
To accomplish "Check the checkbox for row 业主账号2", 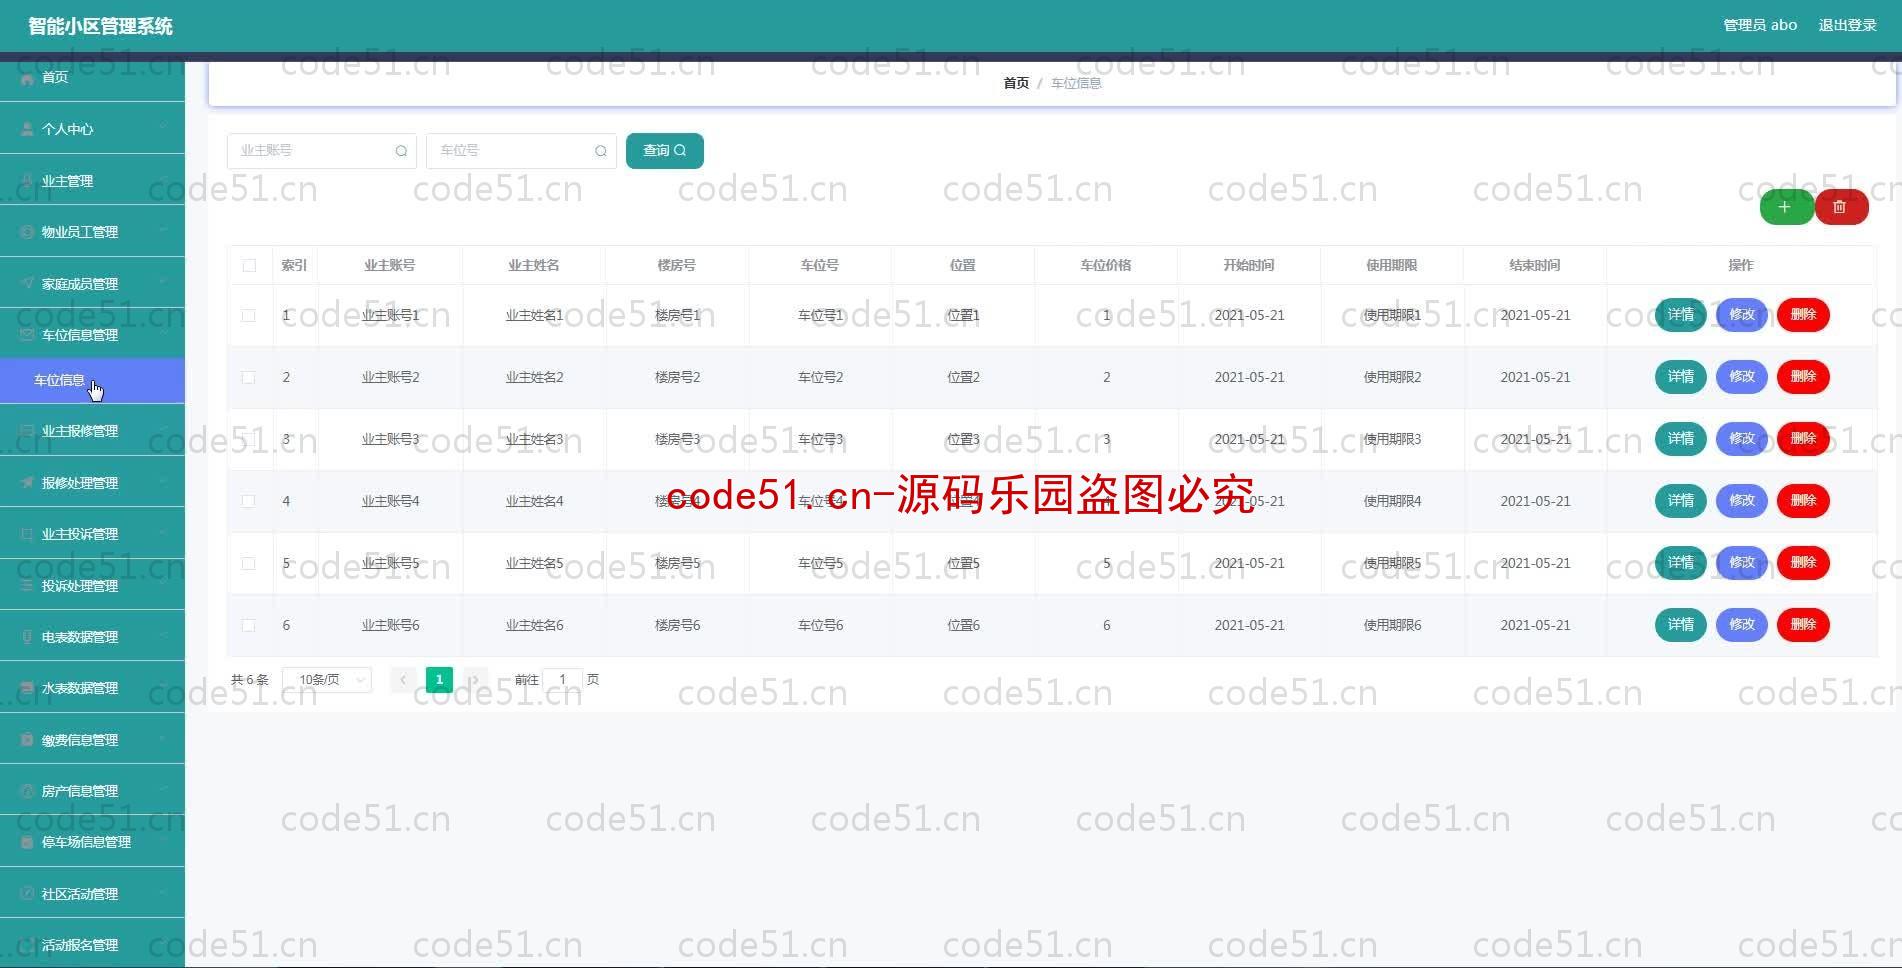I will point(249,377).
